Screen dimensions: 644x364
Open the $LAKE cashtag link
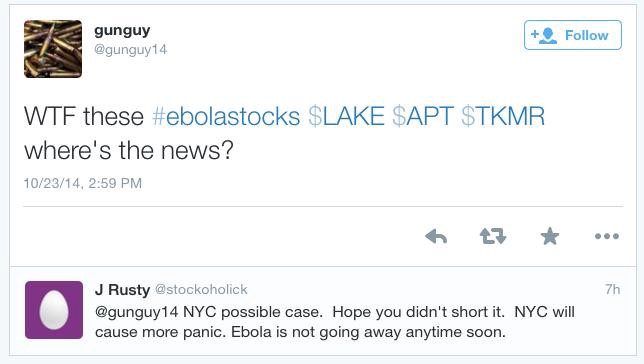pyautogui.click(x=346, y=116)
